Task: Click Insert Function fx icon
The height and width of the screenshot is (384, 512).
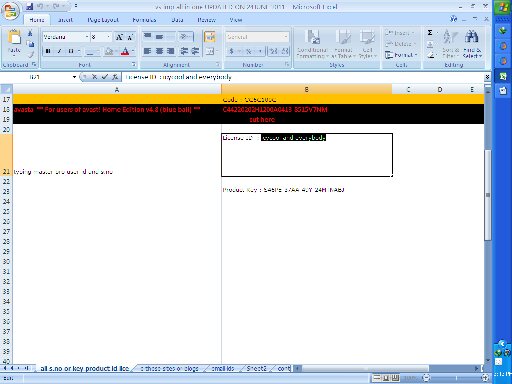Action: coord(115,77)
